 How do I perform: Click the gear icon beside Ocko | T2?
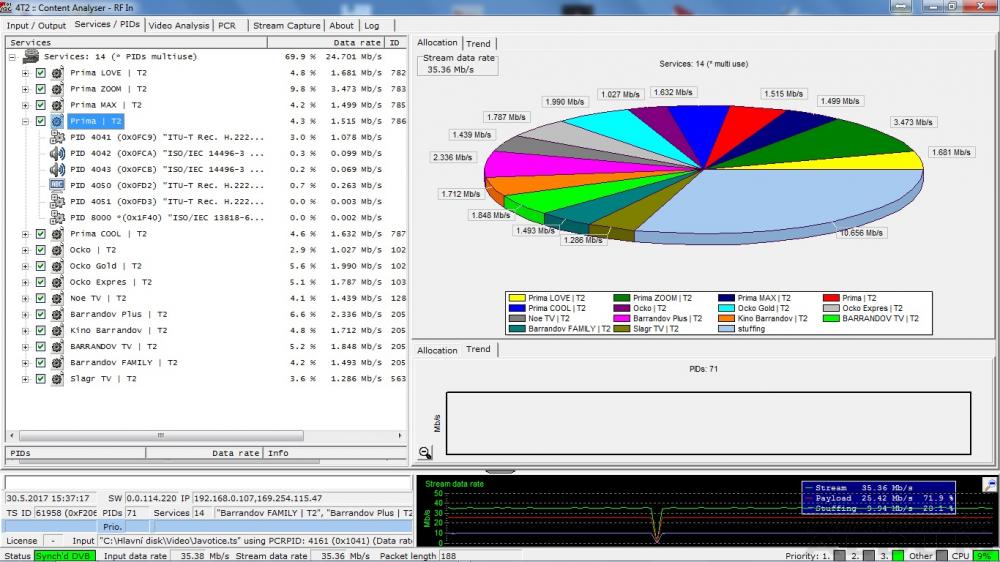(x=57, y=250)
